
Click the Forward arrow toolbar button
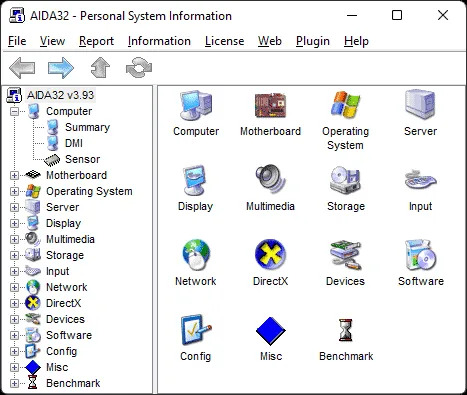(x=61, y=68)
